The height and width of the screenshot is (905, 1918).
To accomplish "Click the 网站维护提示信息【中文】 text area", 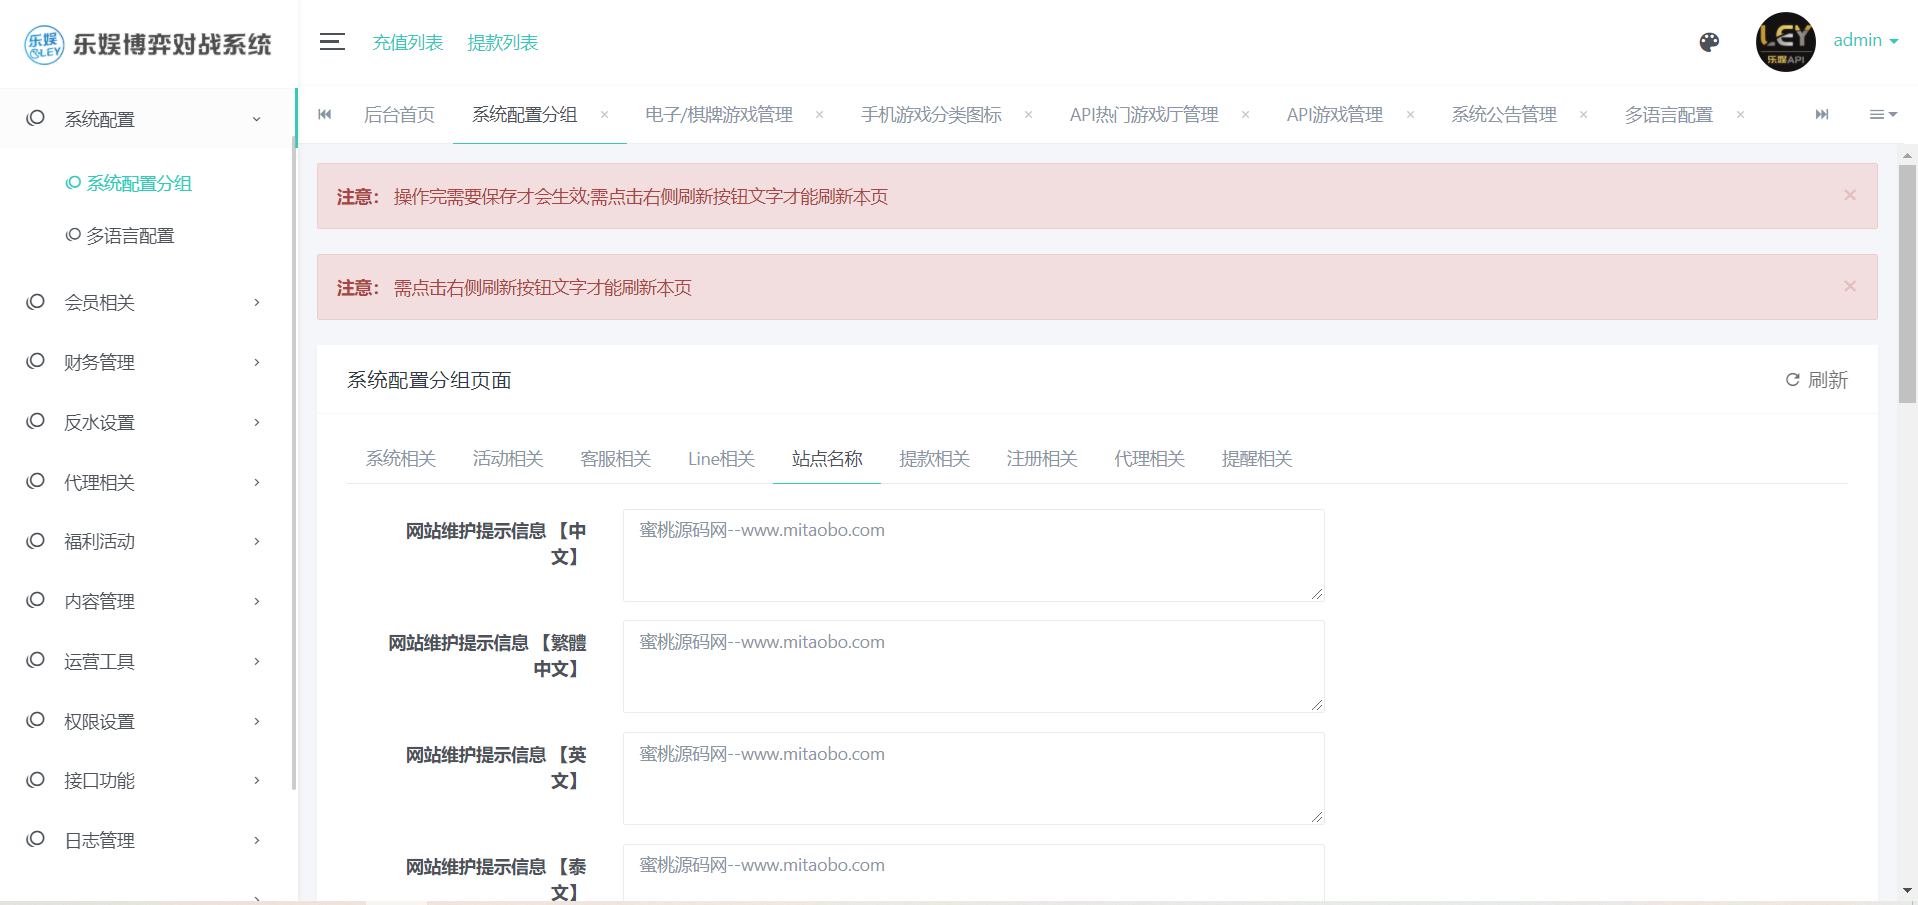I will click(x=973, y=555).
